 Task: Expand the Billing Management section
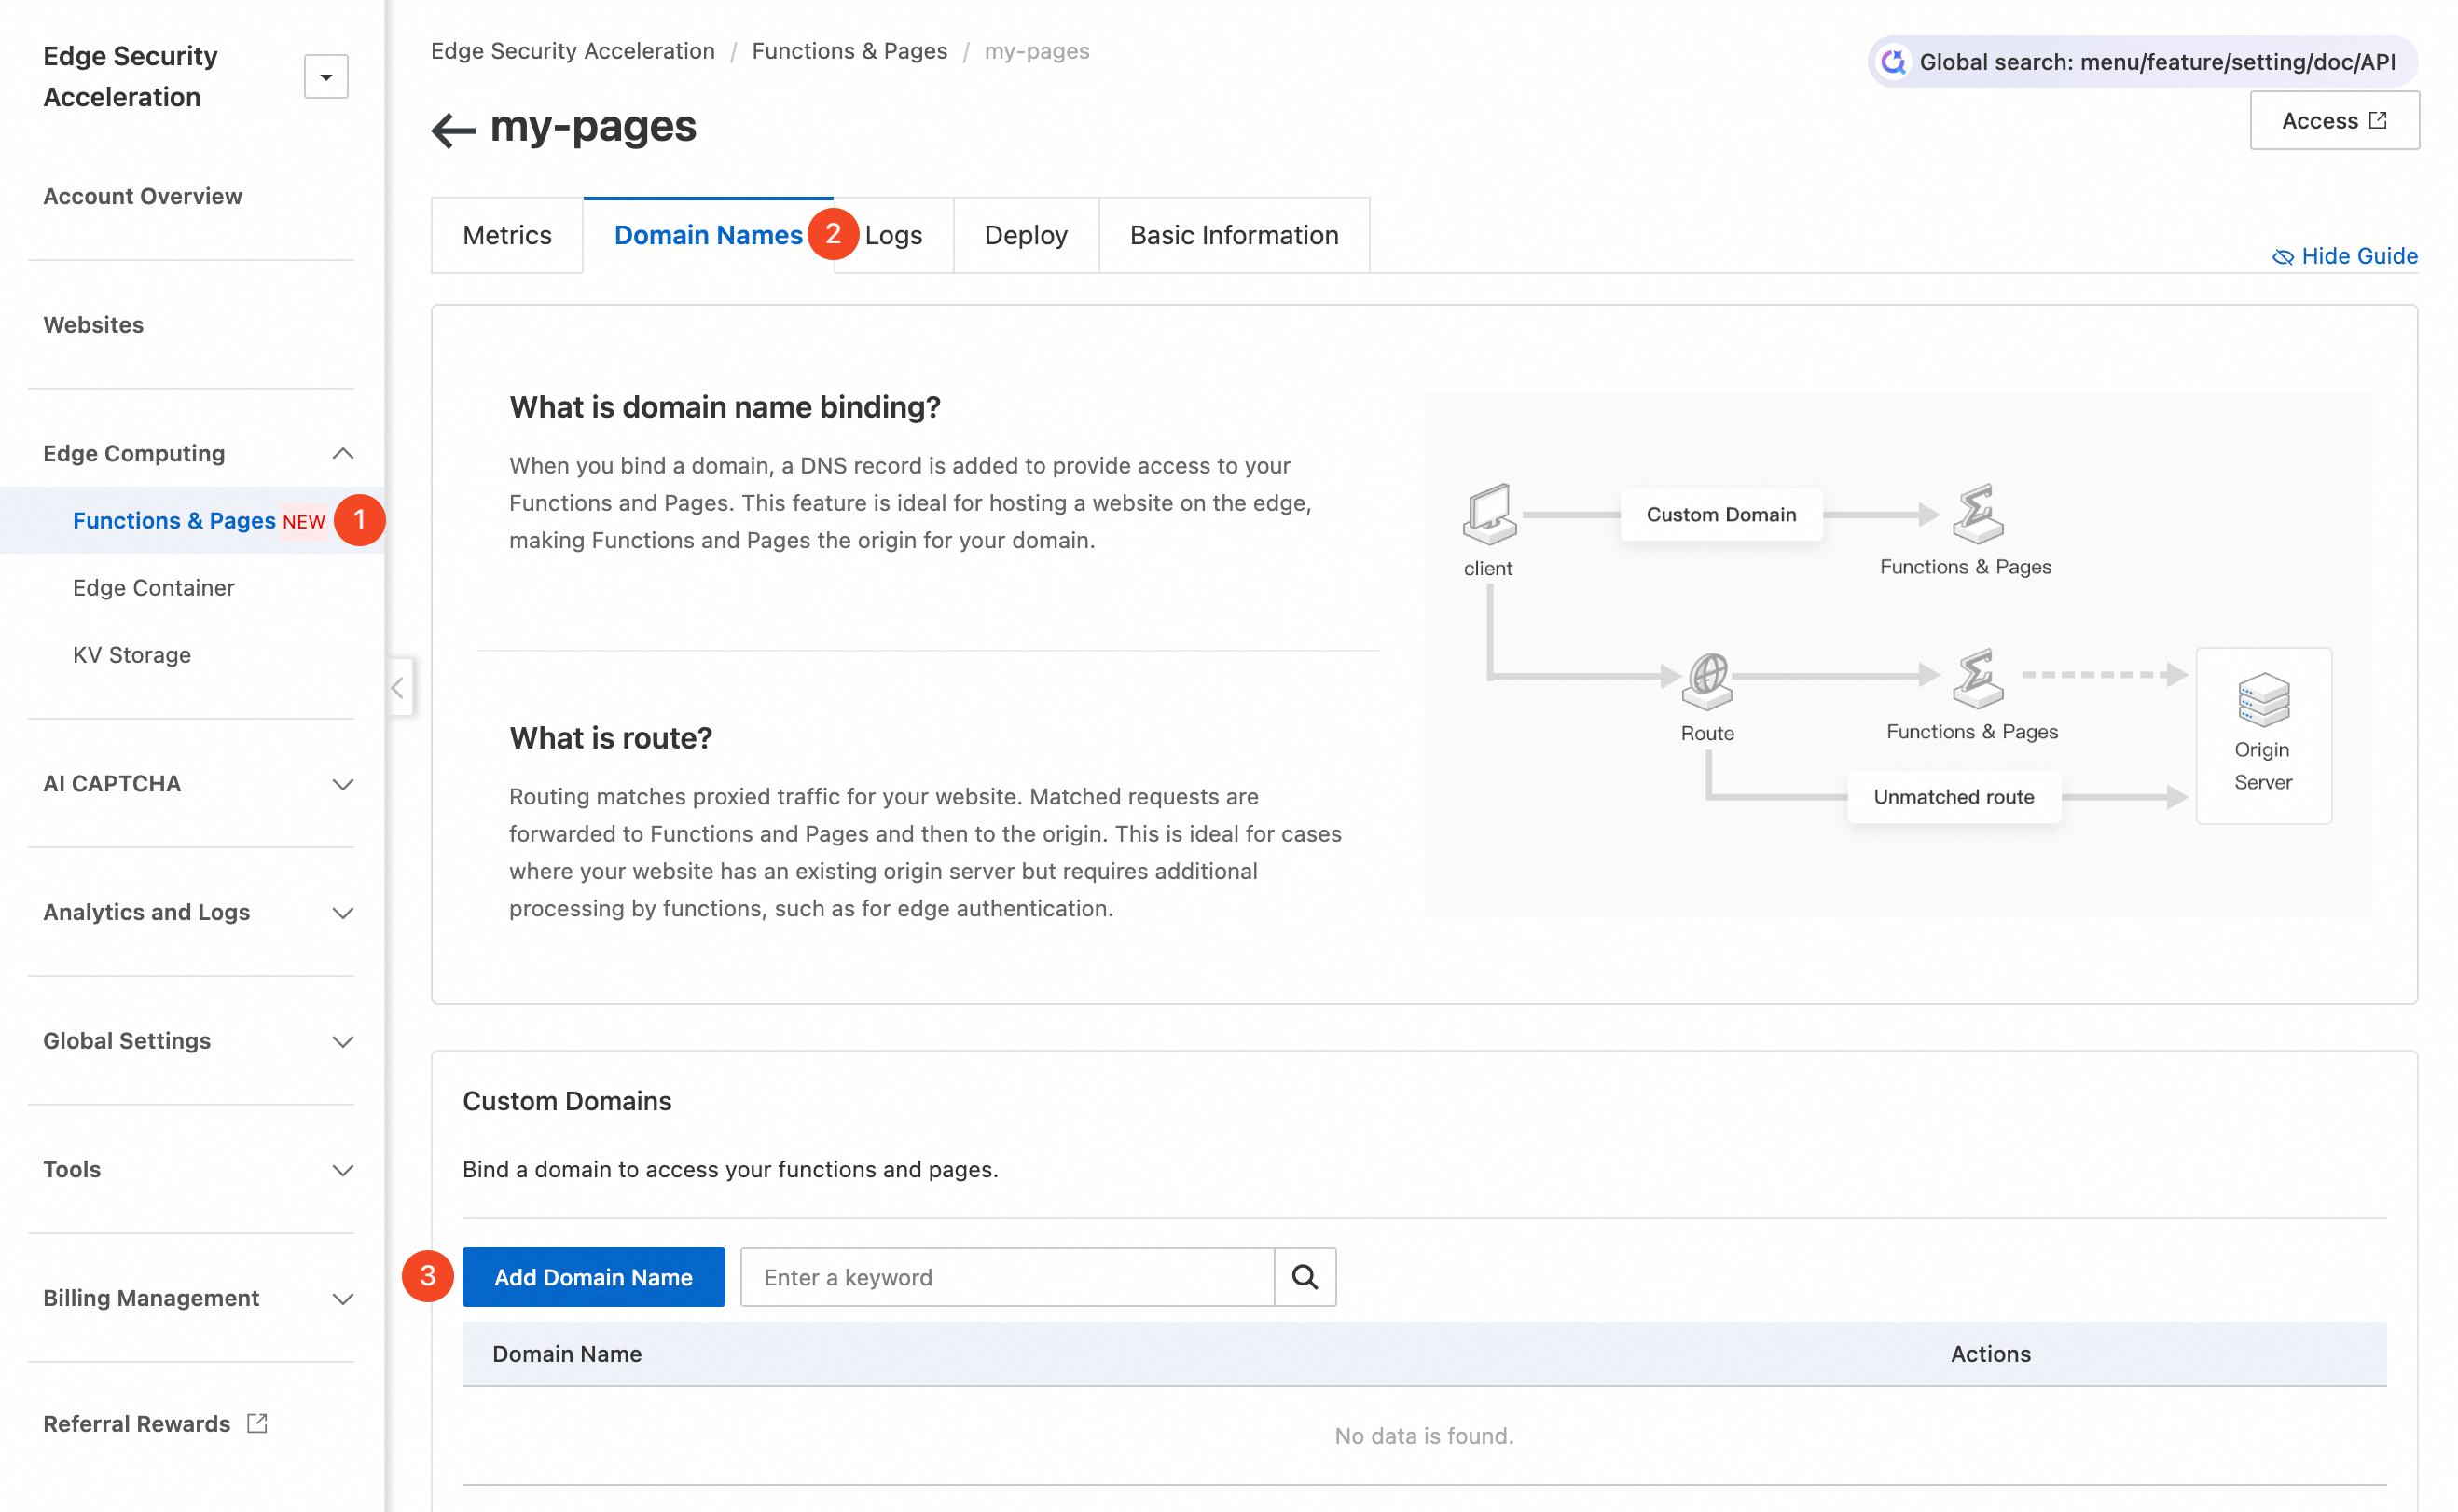[342, 1298]
